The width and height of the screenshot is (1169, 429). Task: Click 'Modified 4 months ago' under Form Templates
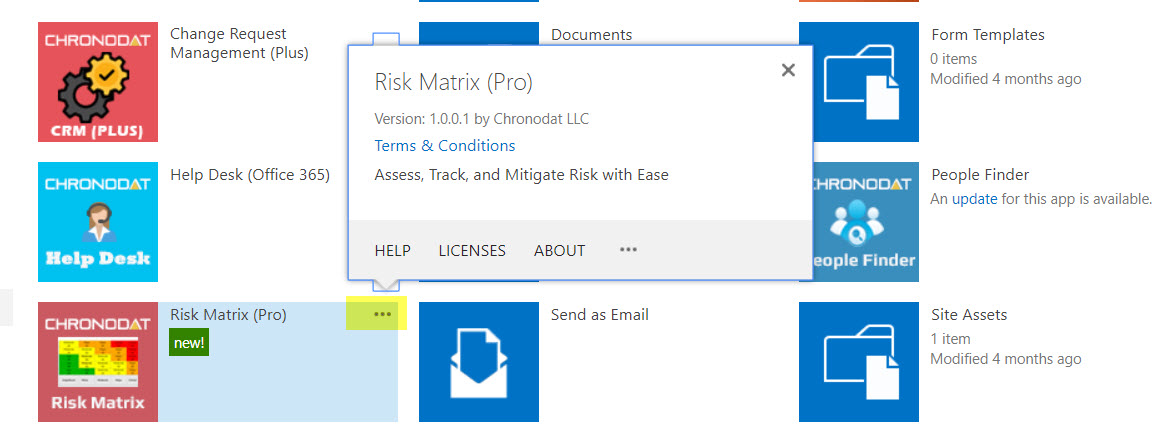(1006, 79)
